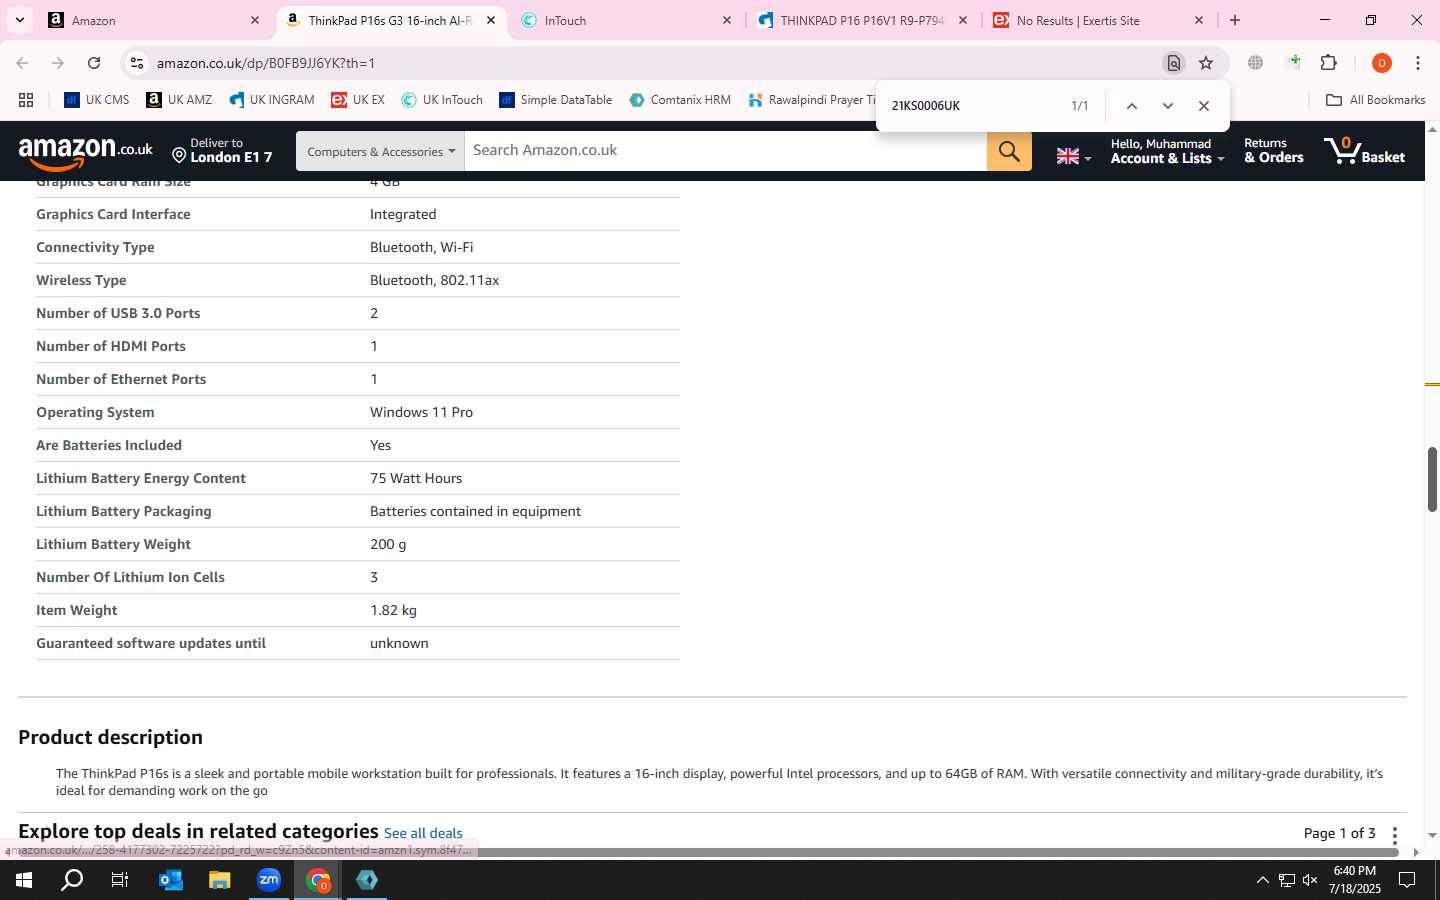Screen dimensions: 1440x900
Task: Click the Amazon.co.uk logo
Action: [85, 152]
